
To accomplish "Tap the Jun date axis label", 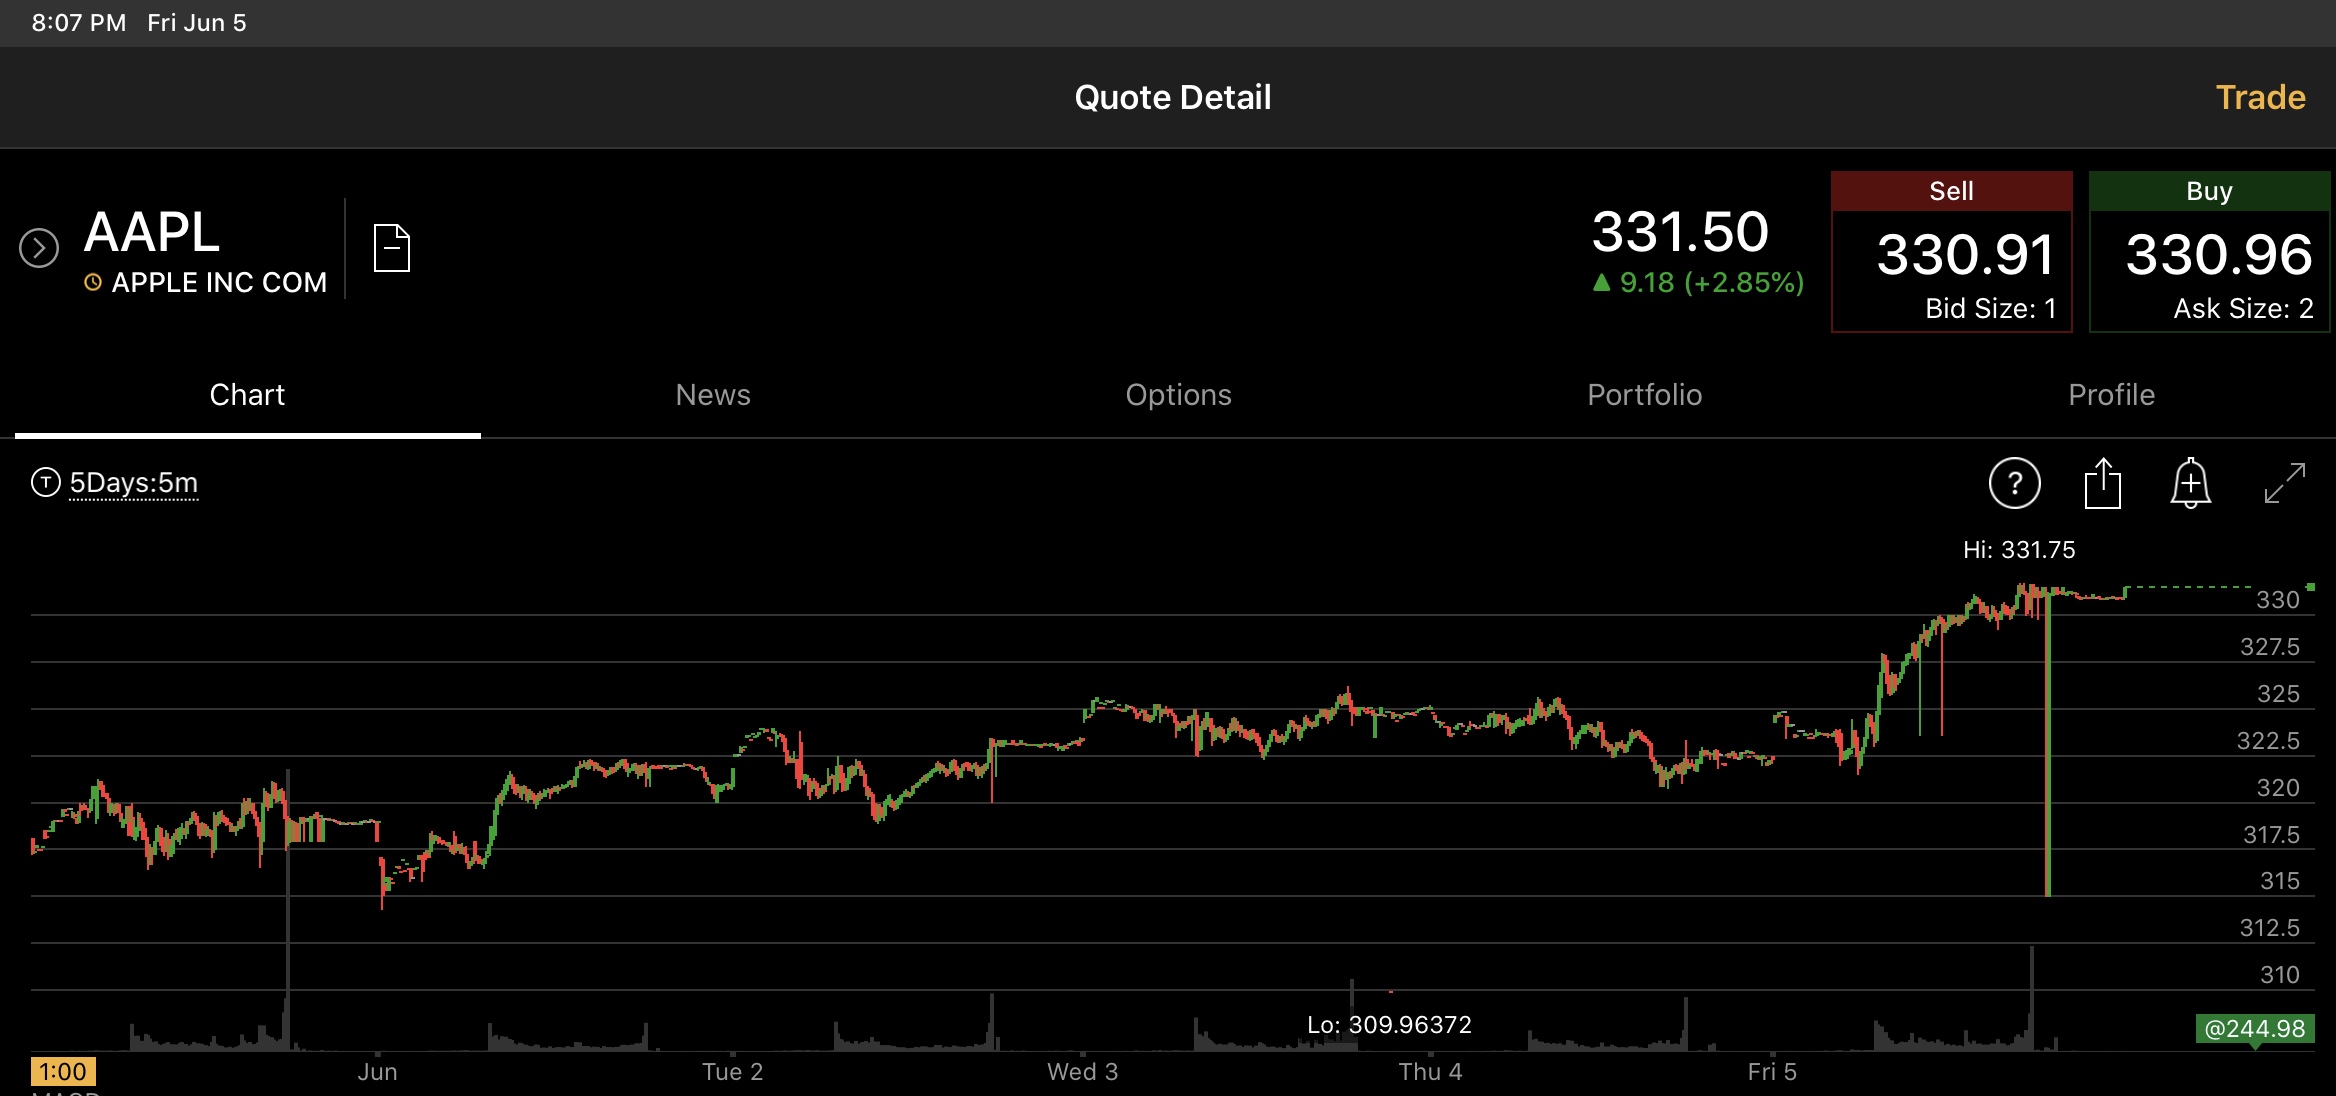I will 377,1072.
